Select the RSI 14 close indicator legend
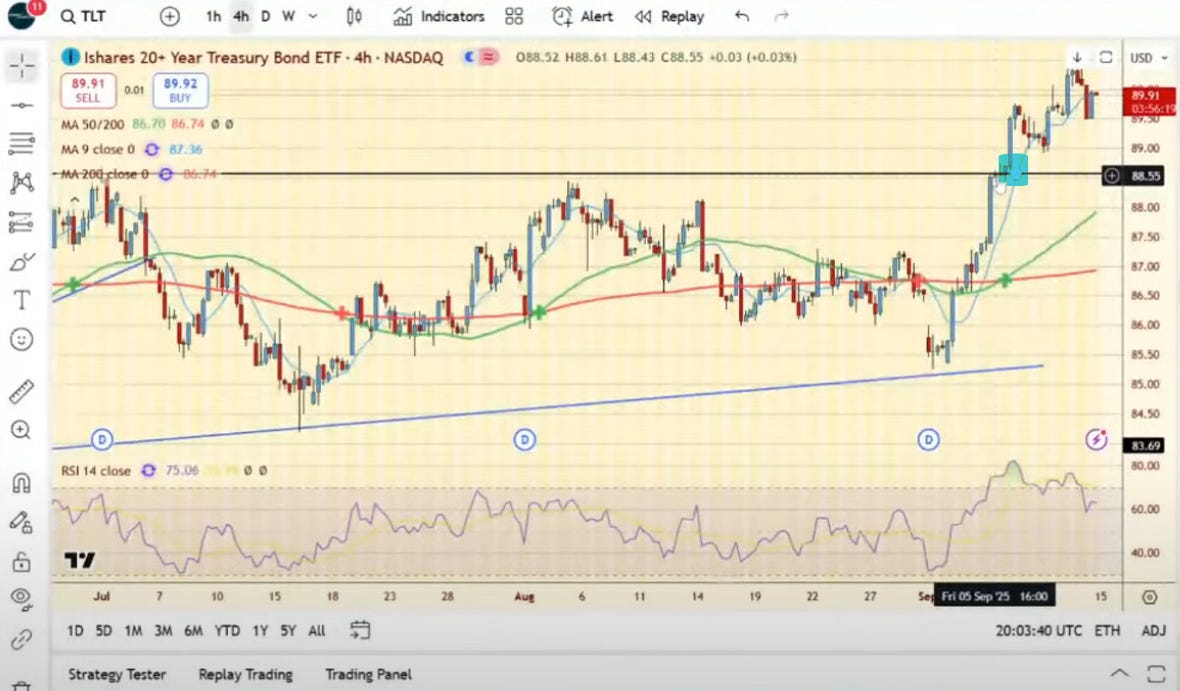 coord(96,470)
